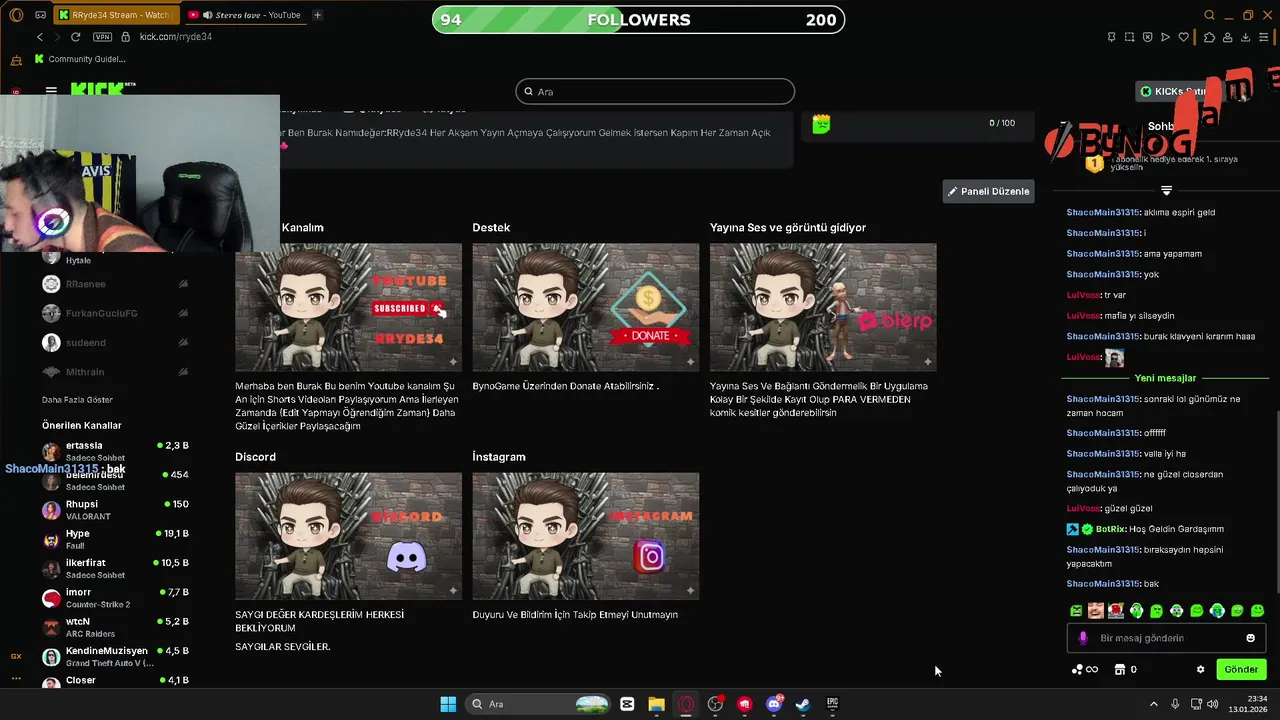Open RRaenee followed channel
1280x720 pixels.
115,284
